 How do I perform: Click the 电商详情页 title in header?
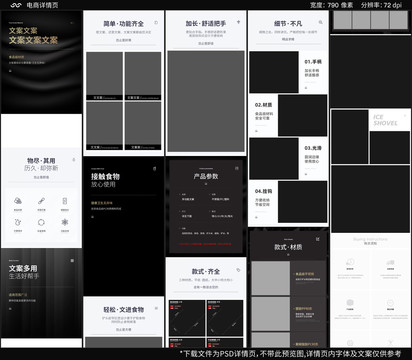coord(42,5)
